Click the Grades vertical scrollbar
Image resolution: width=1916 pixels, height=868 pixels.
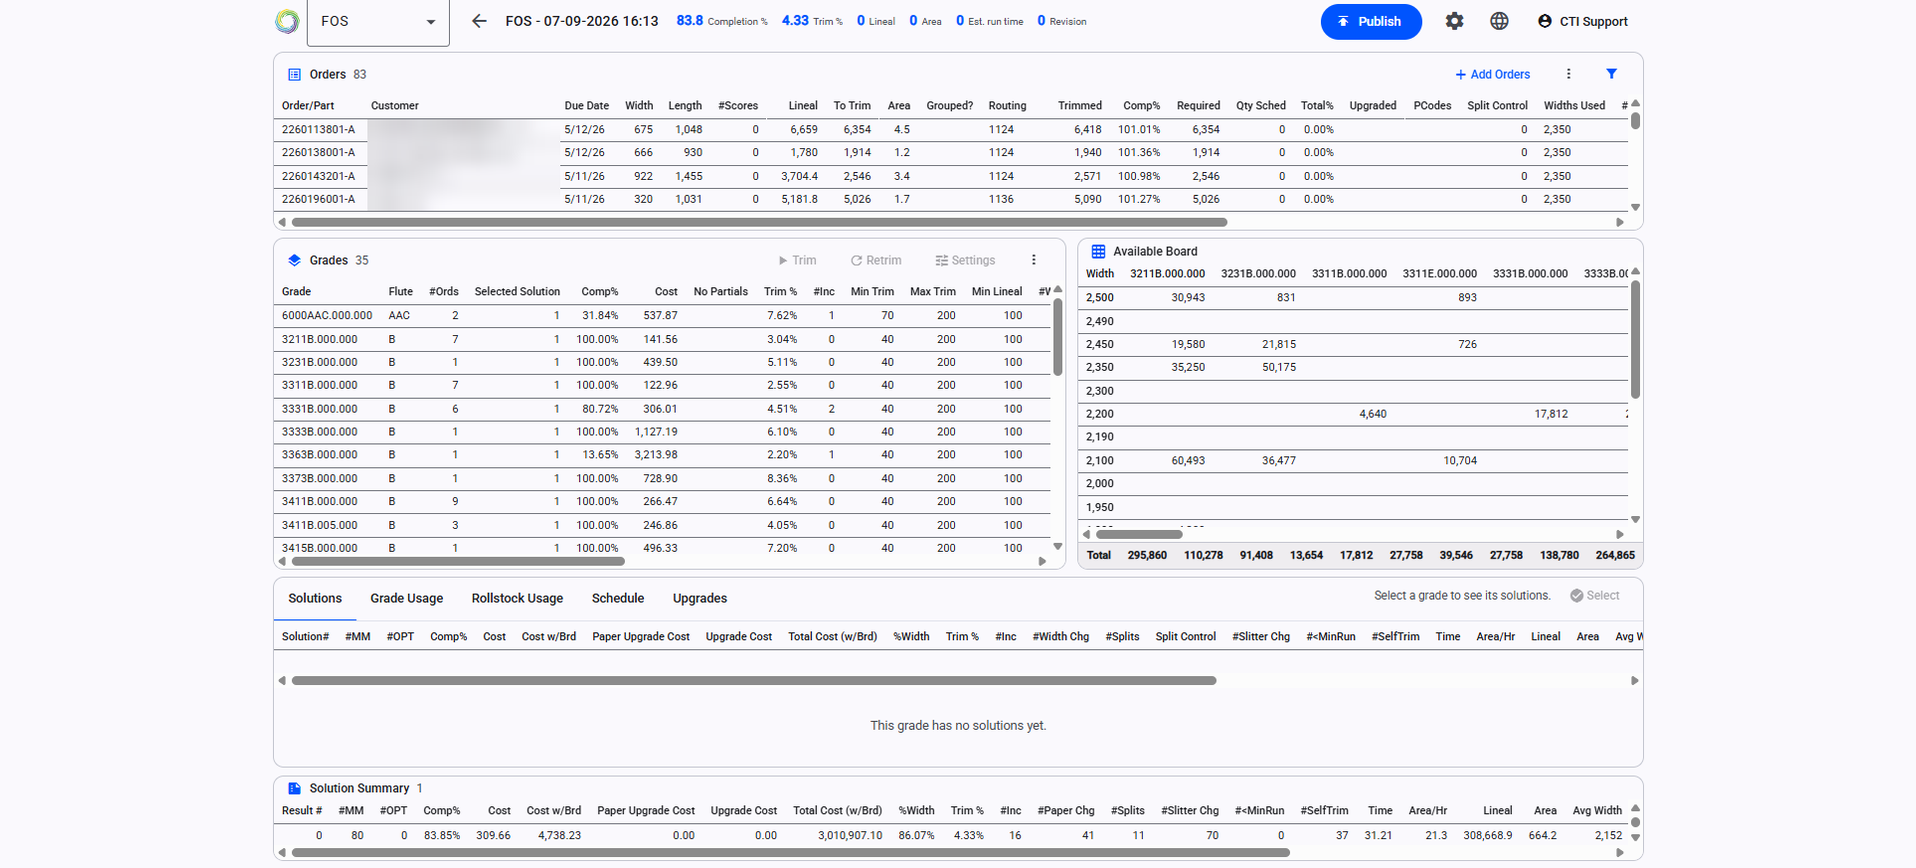(x=1058, y=337)
